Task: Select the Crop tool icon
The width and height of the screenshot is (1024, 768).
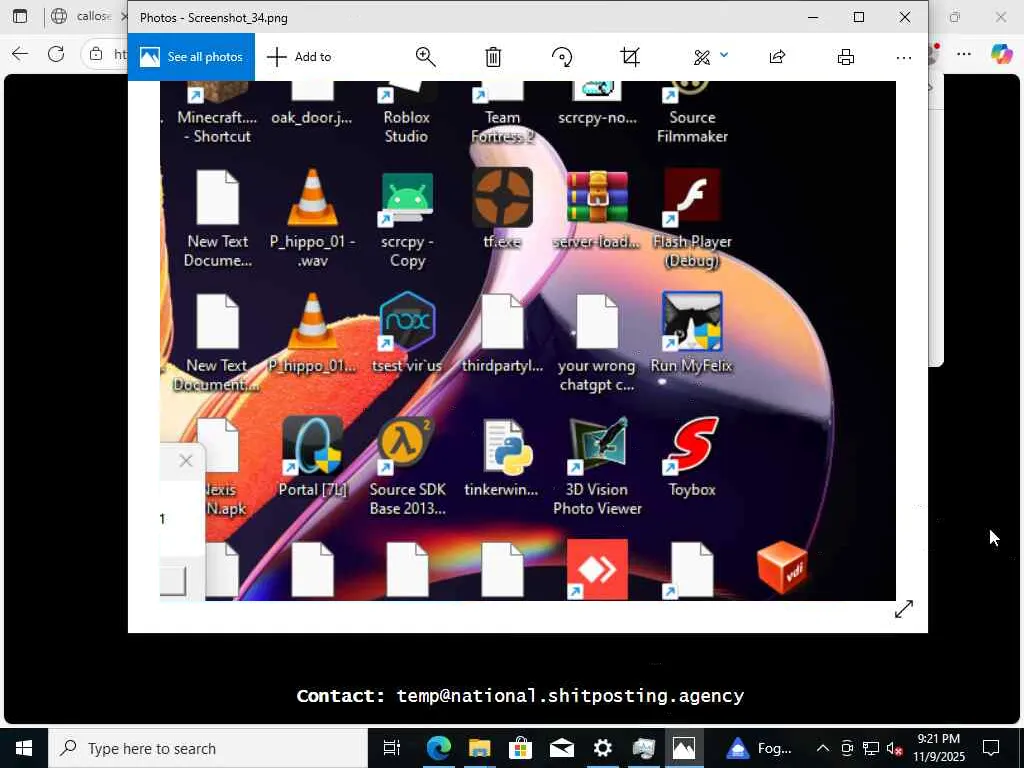Action: click(x=630, y=57)
